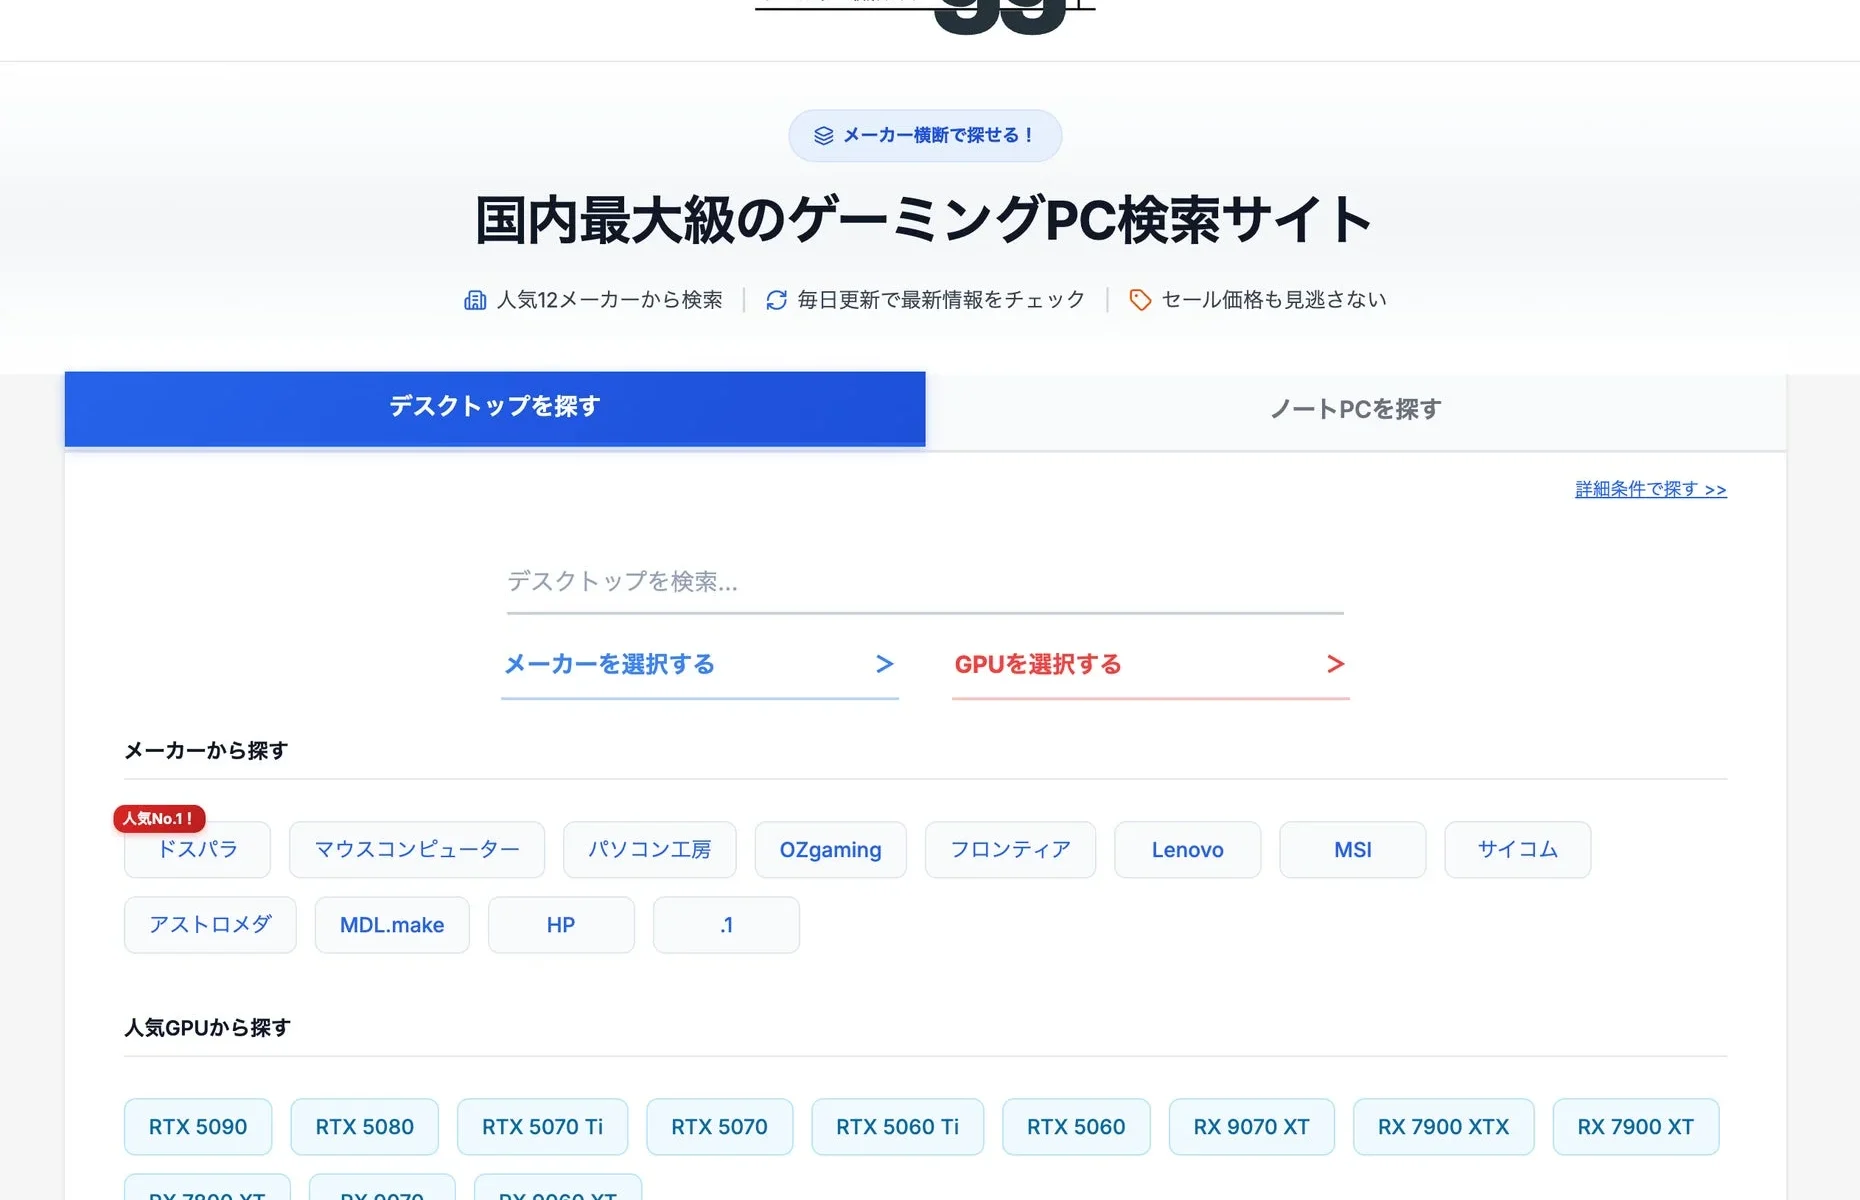The width and height of the screenshot is (1860, 1200).
Task: Focus the デスクトップを検索 search field
Action: (x=924, y=582)
